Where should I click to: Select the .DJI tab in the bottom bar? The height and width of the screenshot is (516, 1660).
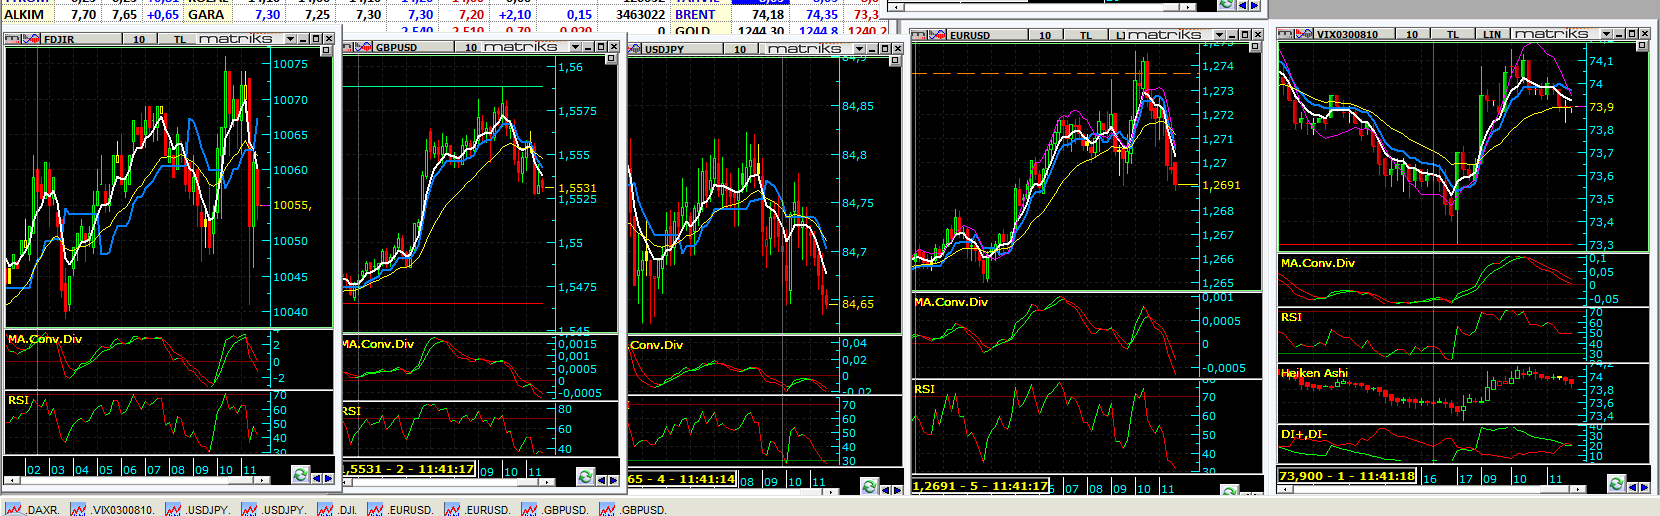pos(338,509)
